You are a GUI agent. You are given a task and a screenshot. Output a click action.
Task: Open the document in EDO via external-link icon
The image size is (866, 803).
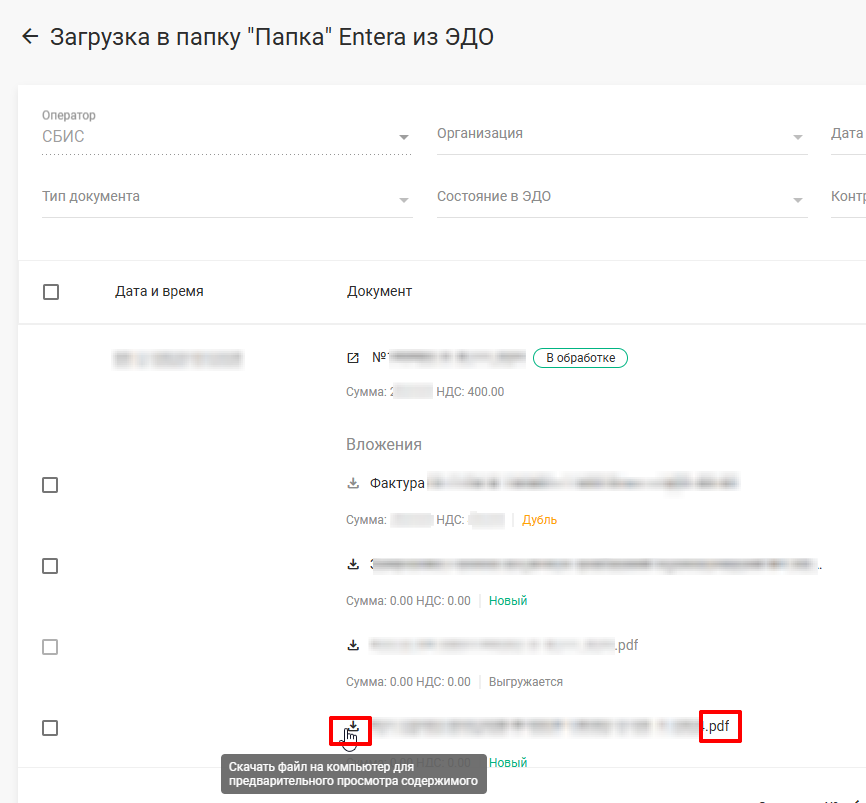pyautogui.click(x=353, y=358)
